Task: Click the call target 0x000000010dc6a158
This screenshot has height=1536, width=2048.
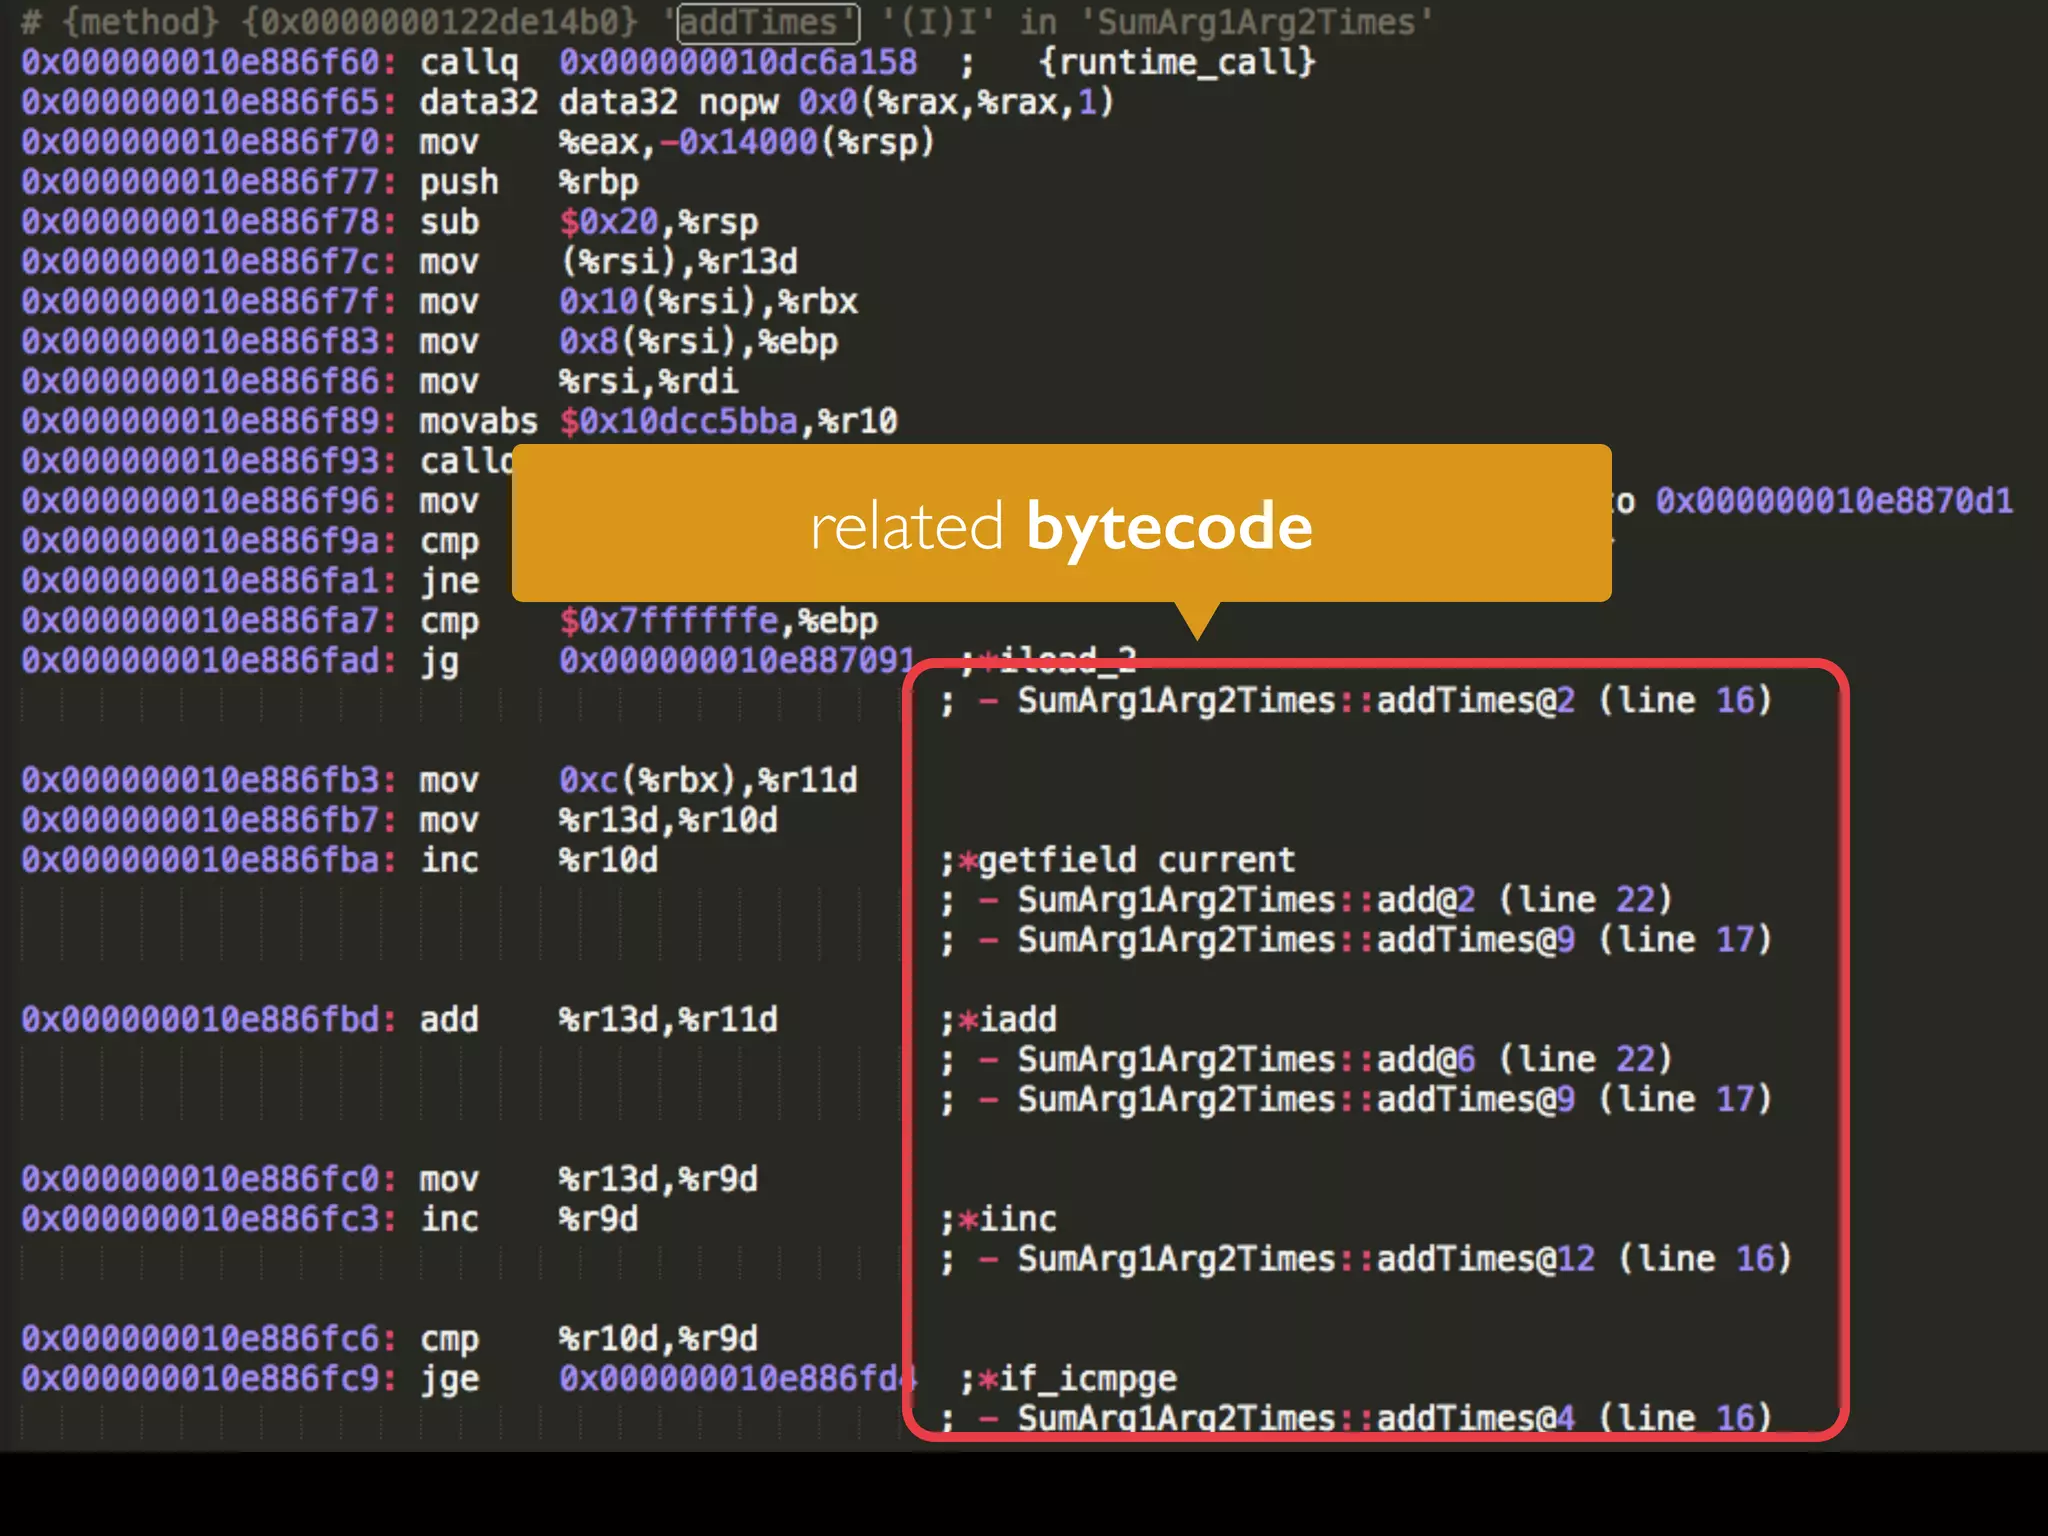Action: (738, 63)
